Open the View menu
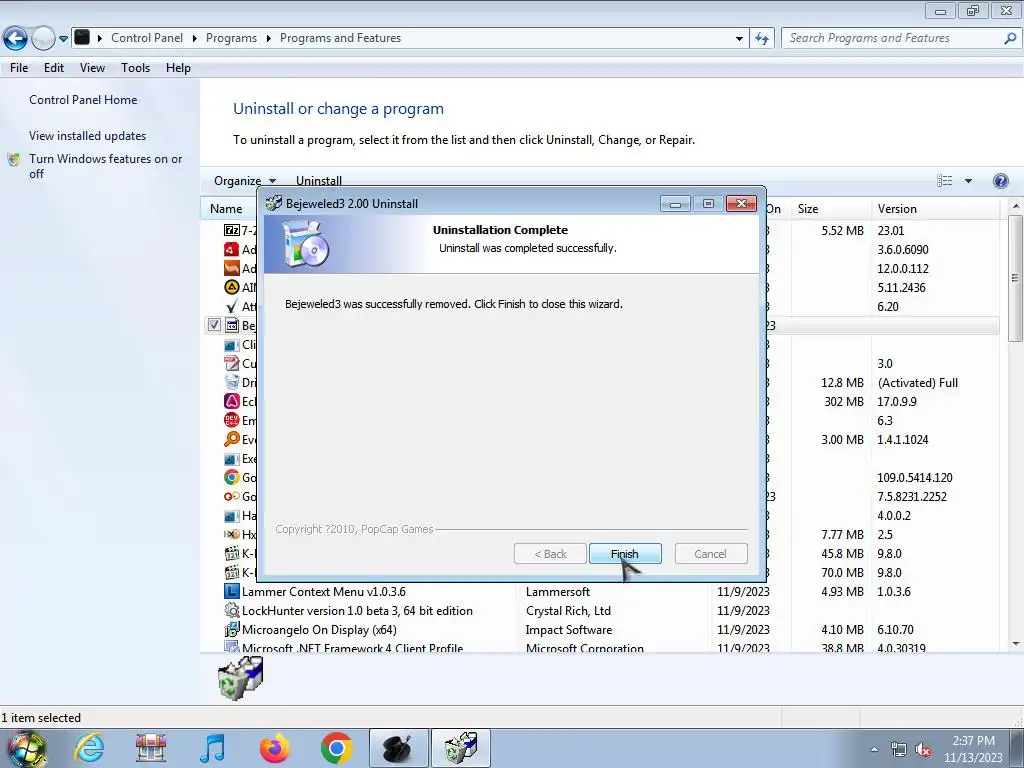The width and height of the screenshot is (1024, 768). tap(92, 68)
